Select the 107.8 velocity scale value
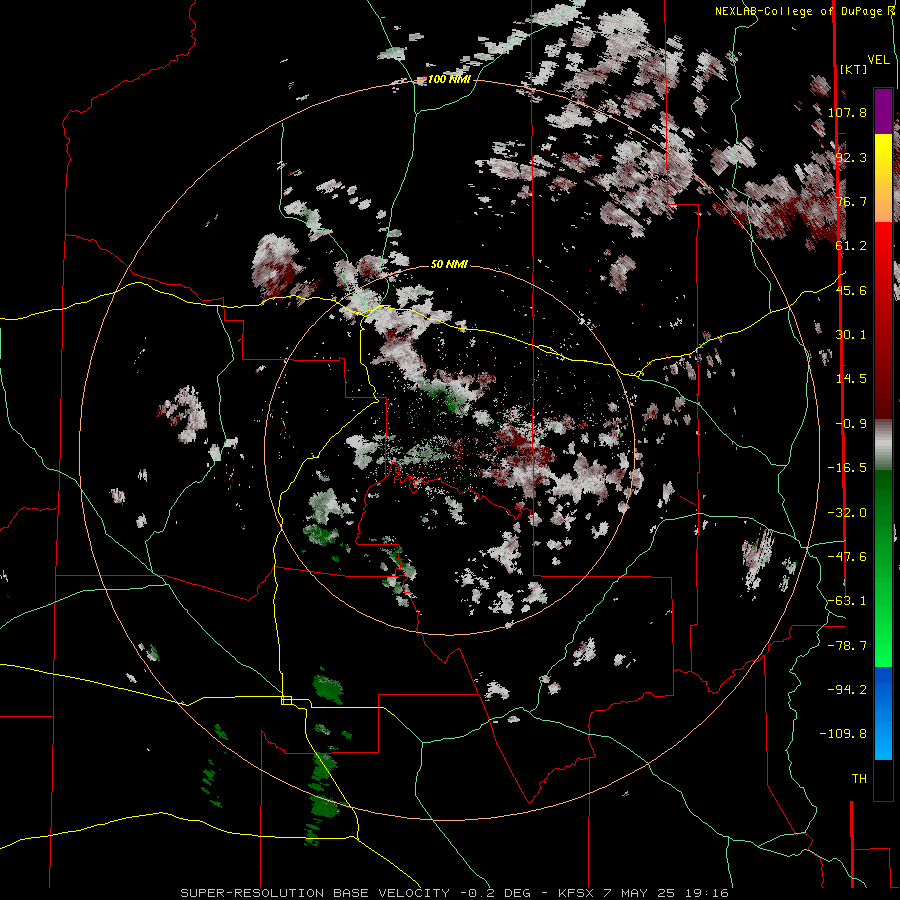900x900 pixels. click(847, 112)
